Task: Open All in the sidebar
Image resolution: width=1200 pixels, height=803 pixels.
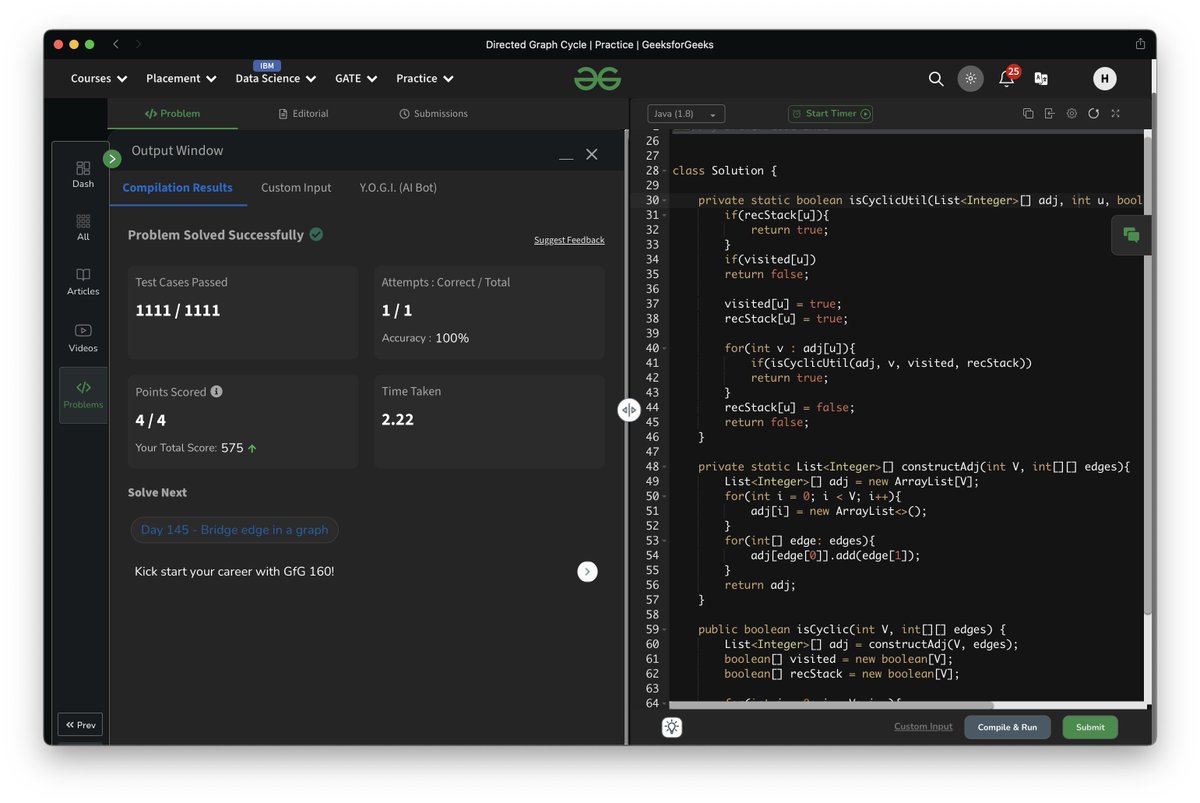Action: coord(83,227)
